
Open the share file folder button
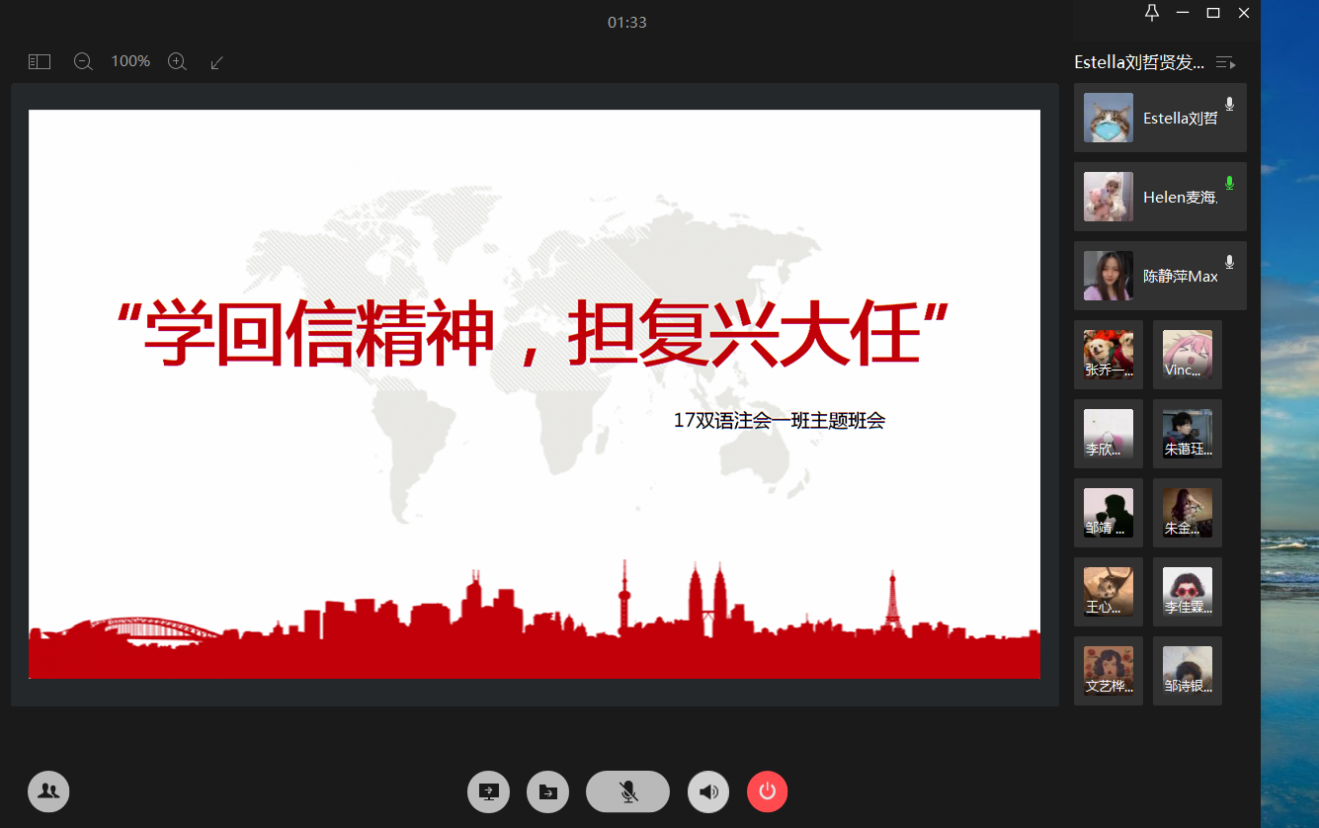548,792
